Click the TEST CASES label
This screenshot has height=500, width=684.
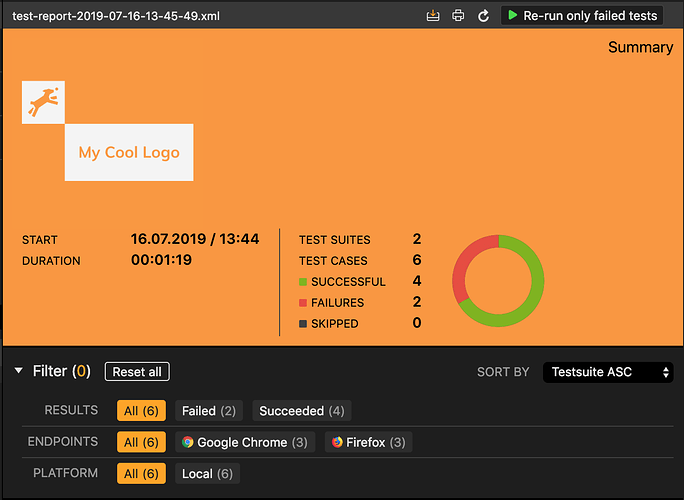(x=333, y=261)
